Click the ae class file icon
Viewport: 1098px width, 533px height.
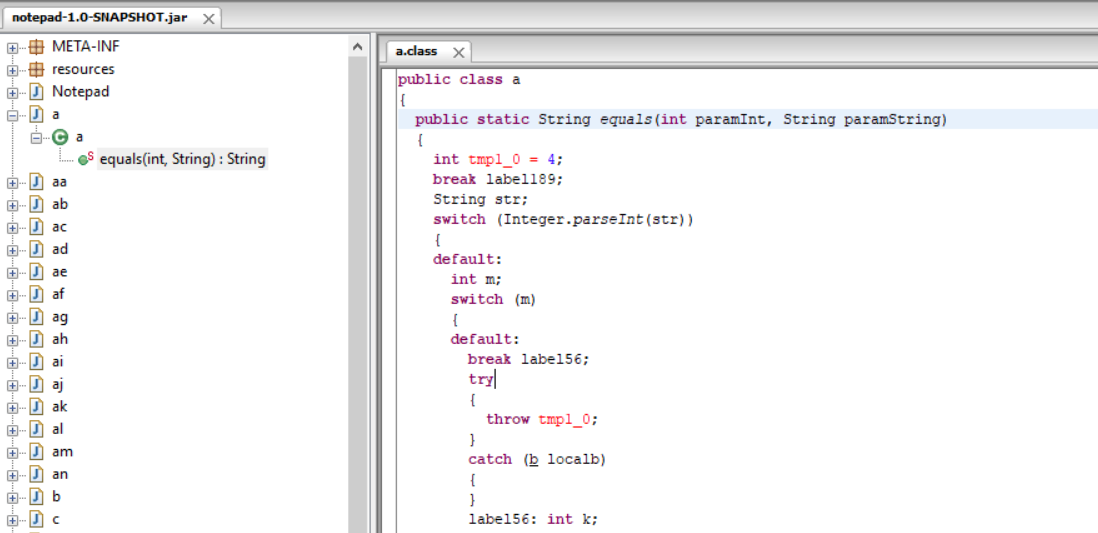(36, 272)
